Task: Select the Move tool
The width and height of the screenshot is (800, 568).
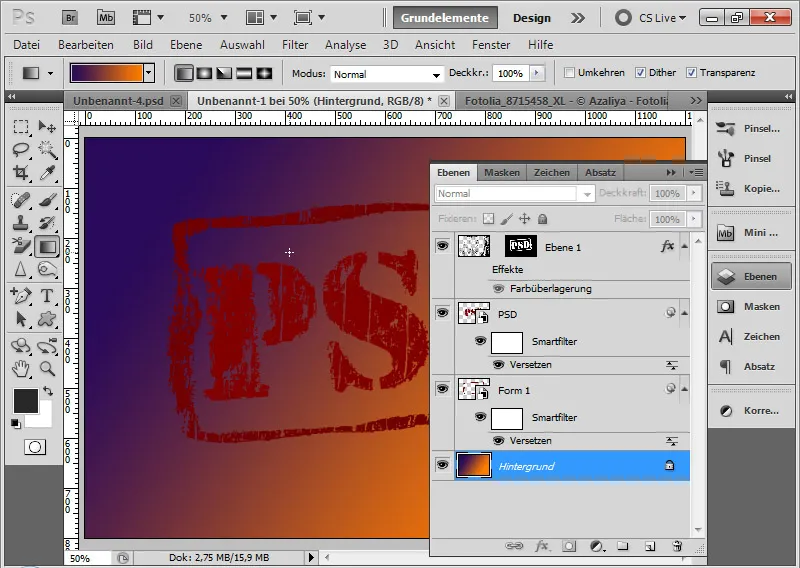Action: tap(47, 126)
